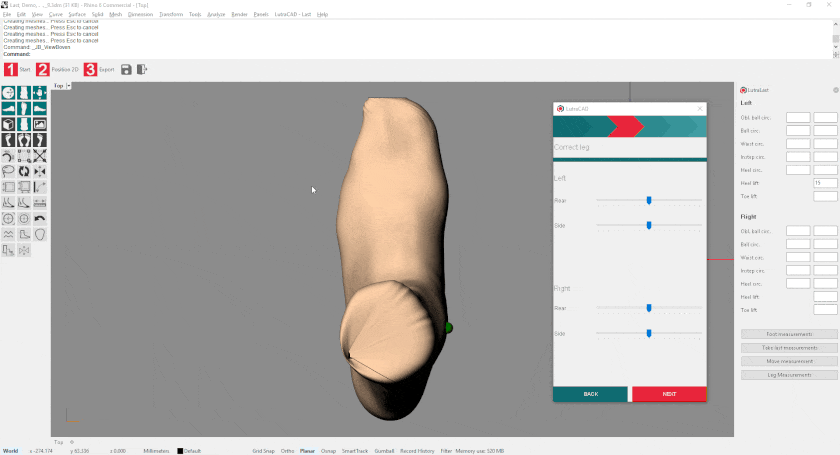This screenshot has height=455, width=840.
Task: Click the rotate arrows tool in left palette
Action: 24,171
